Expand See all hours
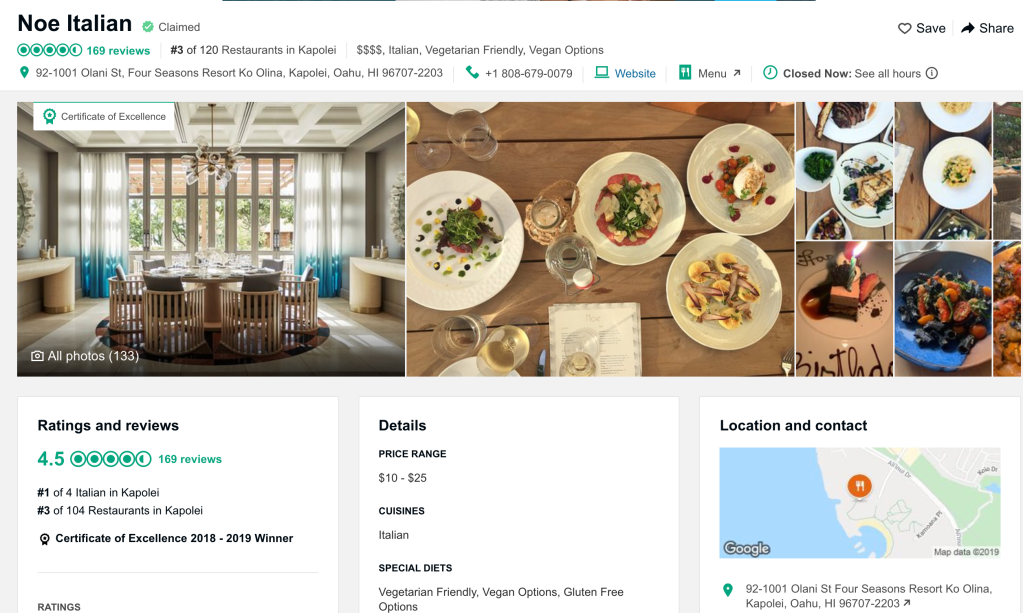Screen dimensions: 1023x613 point(887,74)
